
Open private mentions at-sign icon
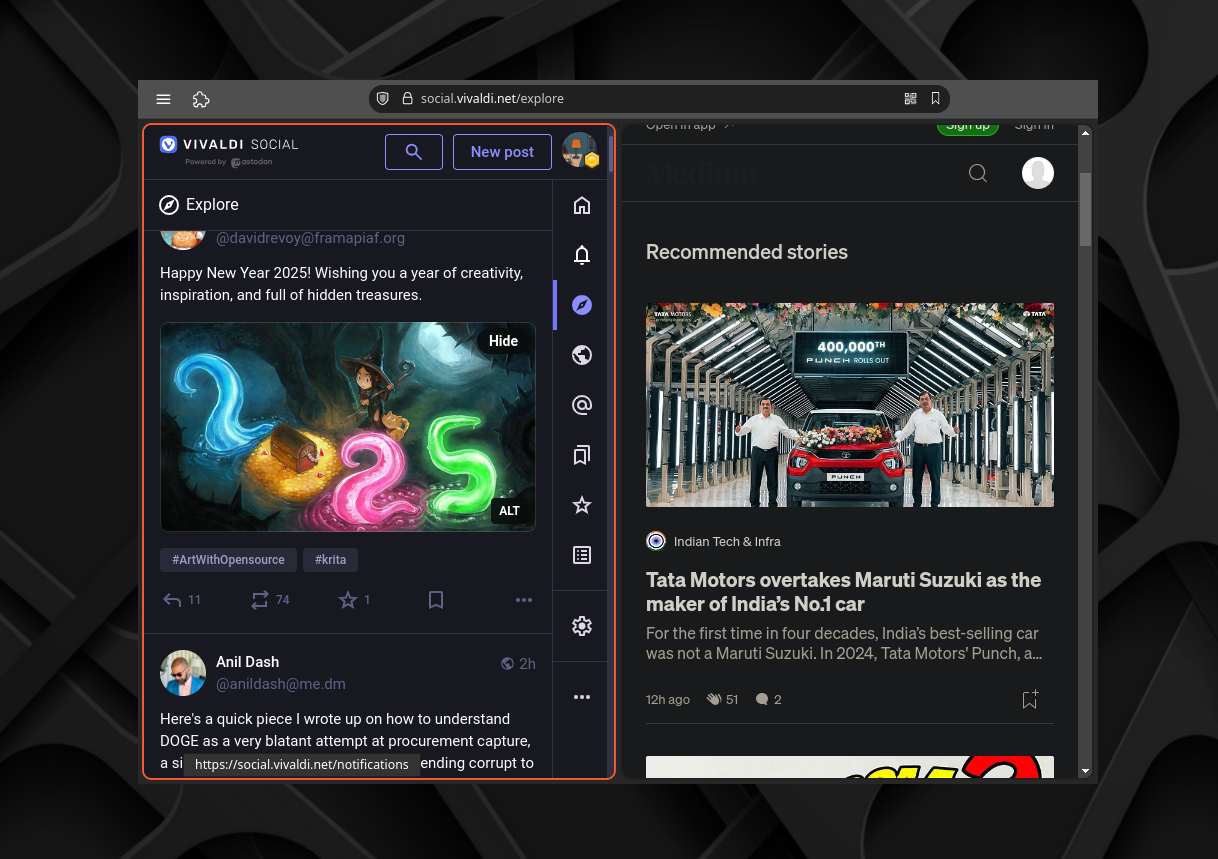pos(582,405)
